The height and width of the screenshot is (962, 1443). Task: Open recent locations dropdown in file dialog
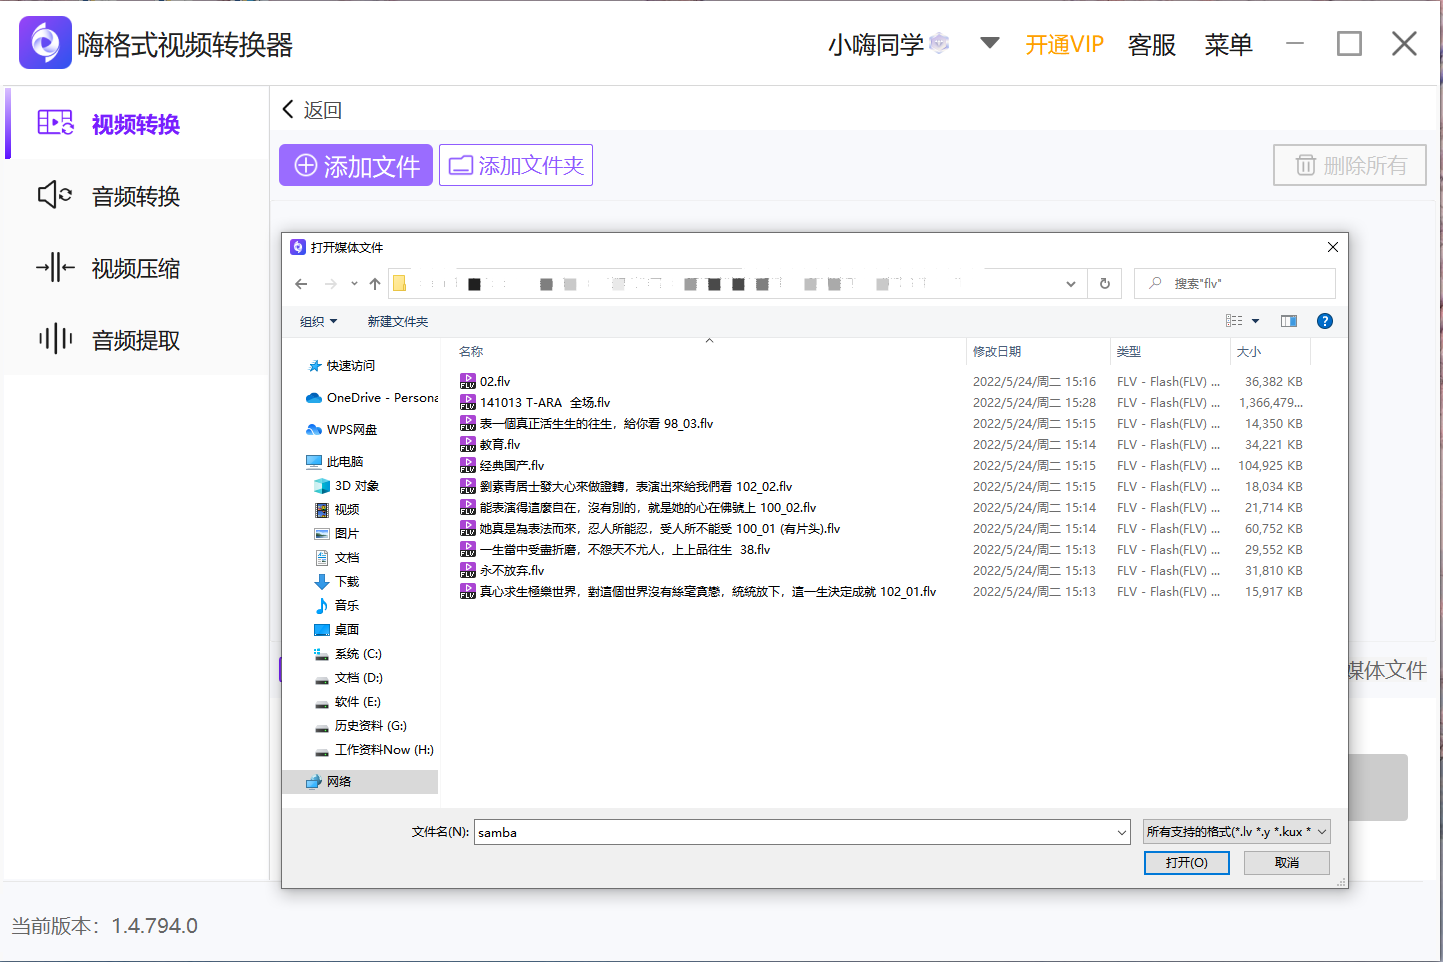354,284
